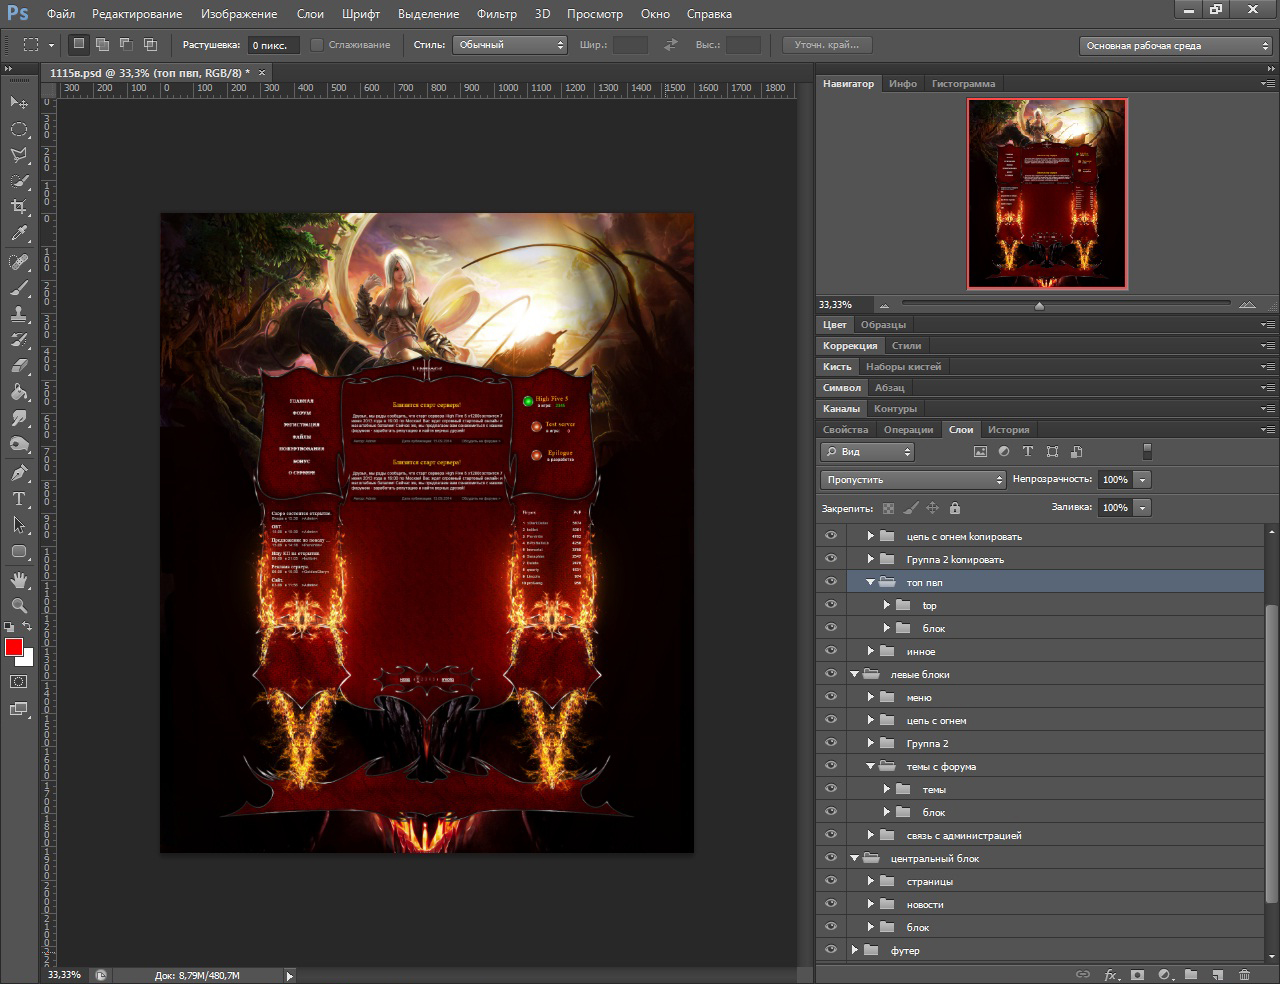Click the Navigator preview thumbnail
1280x984 pixels.
1047,193
